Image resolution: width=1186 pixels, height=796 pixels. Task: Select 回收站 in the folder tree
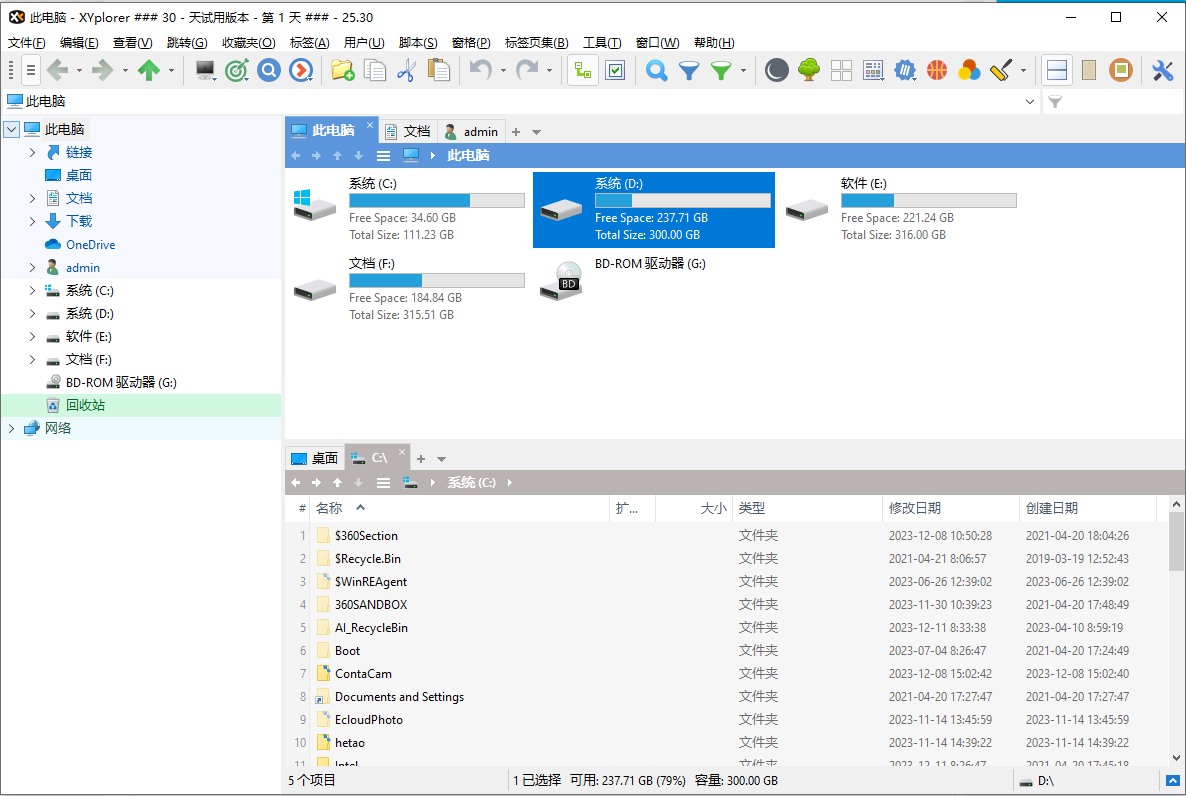click(x=85, y=406)
